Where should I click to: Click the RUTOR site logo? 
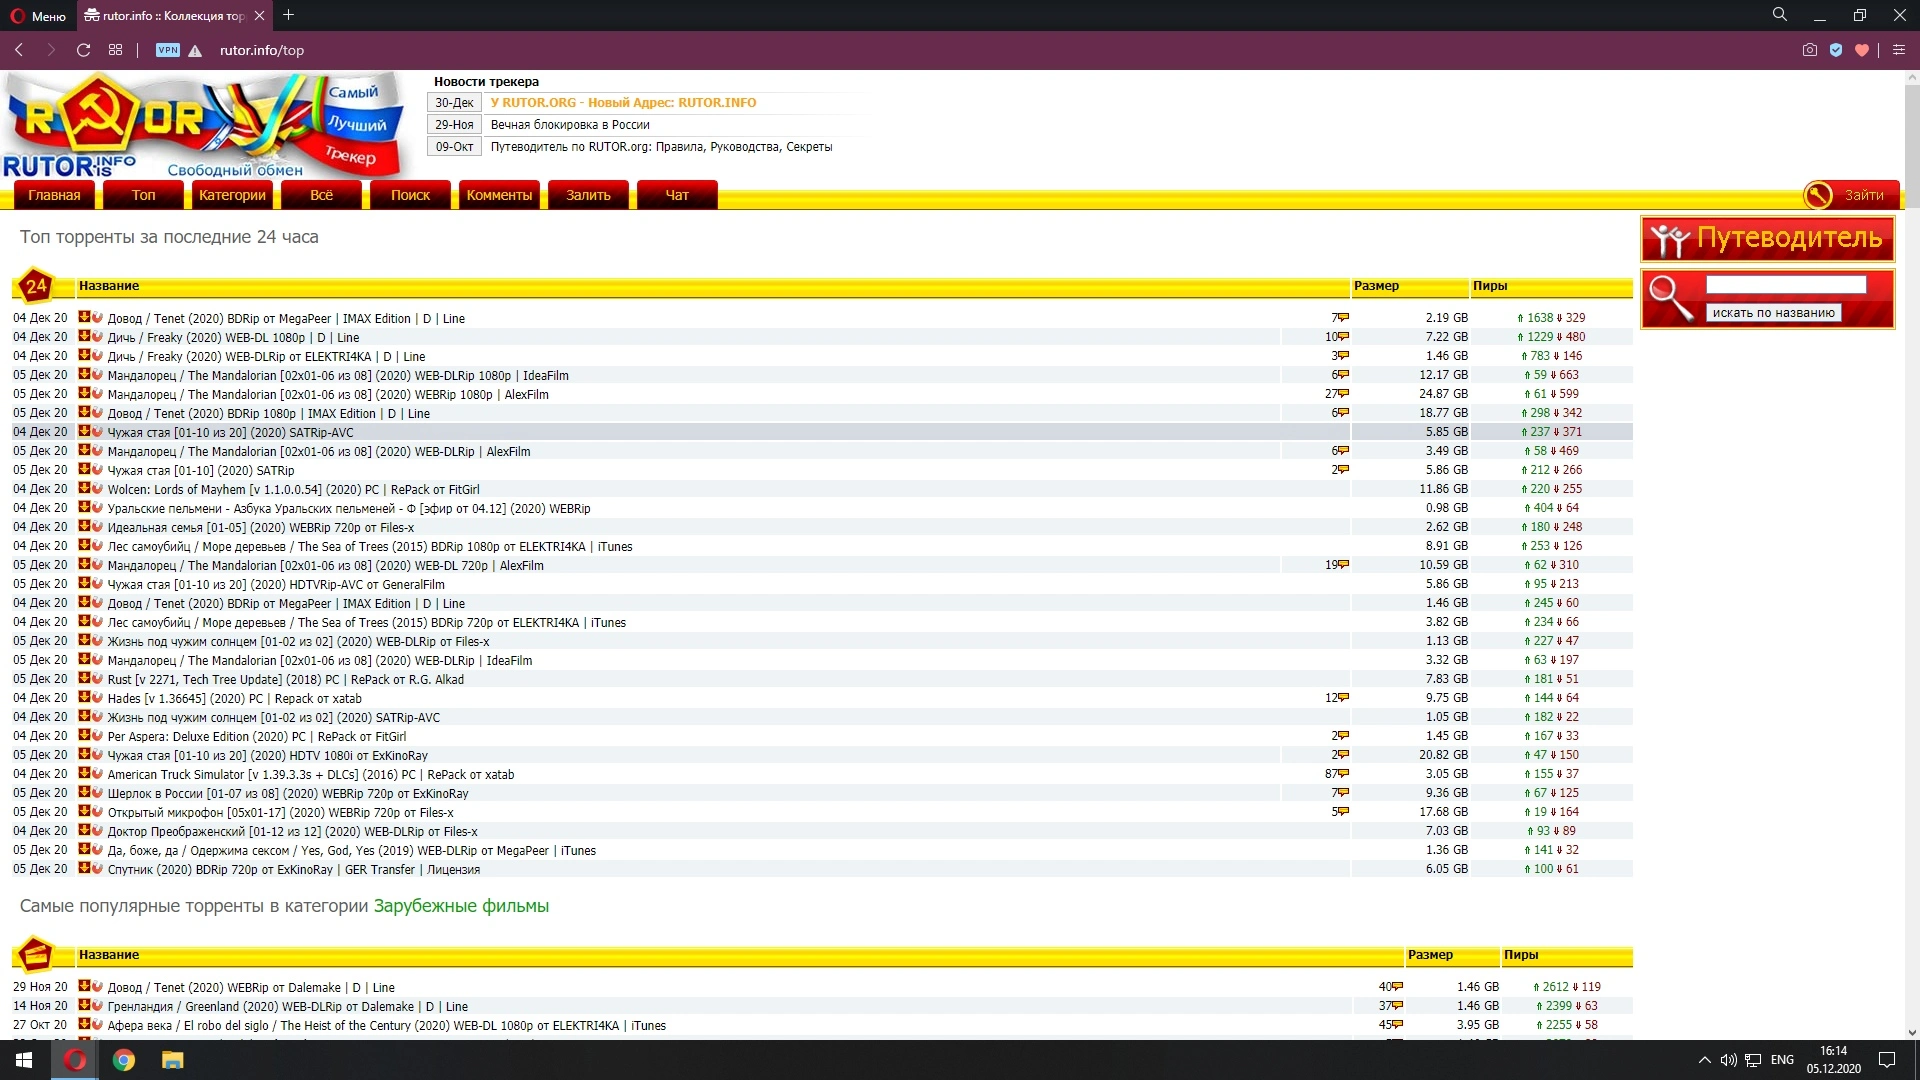(x=205, y=125)
